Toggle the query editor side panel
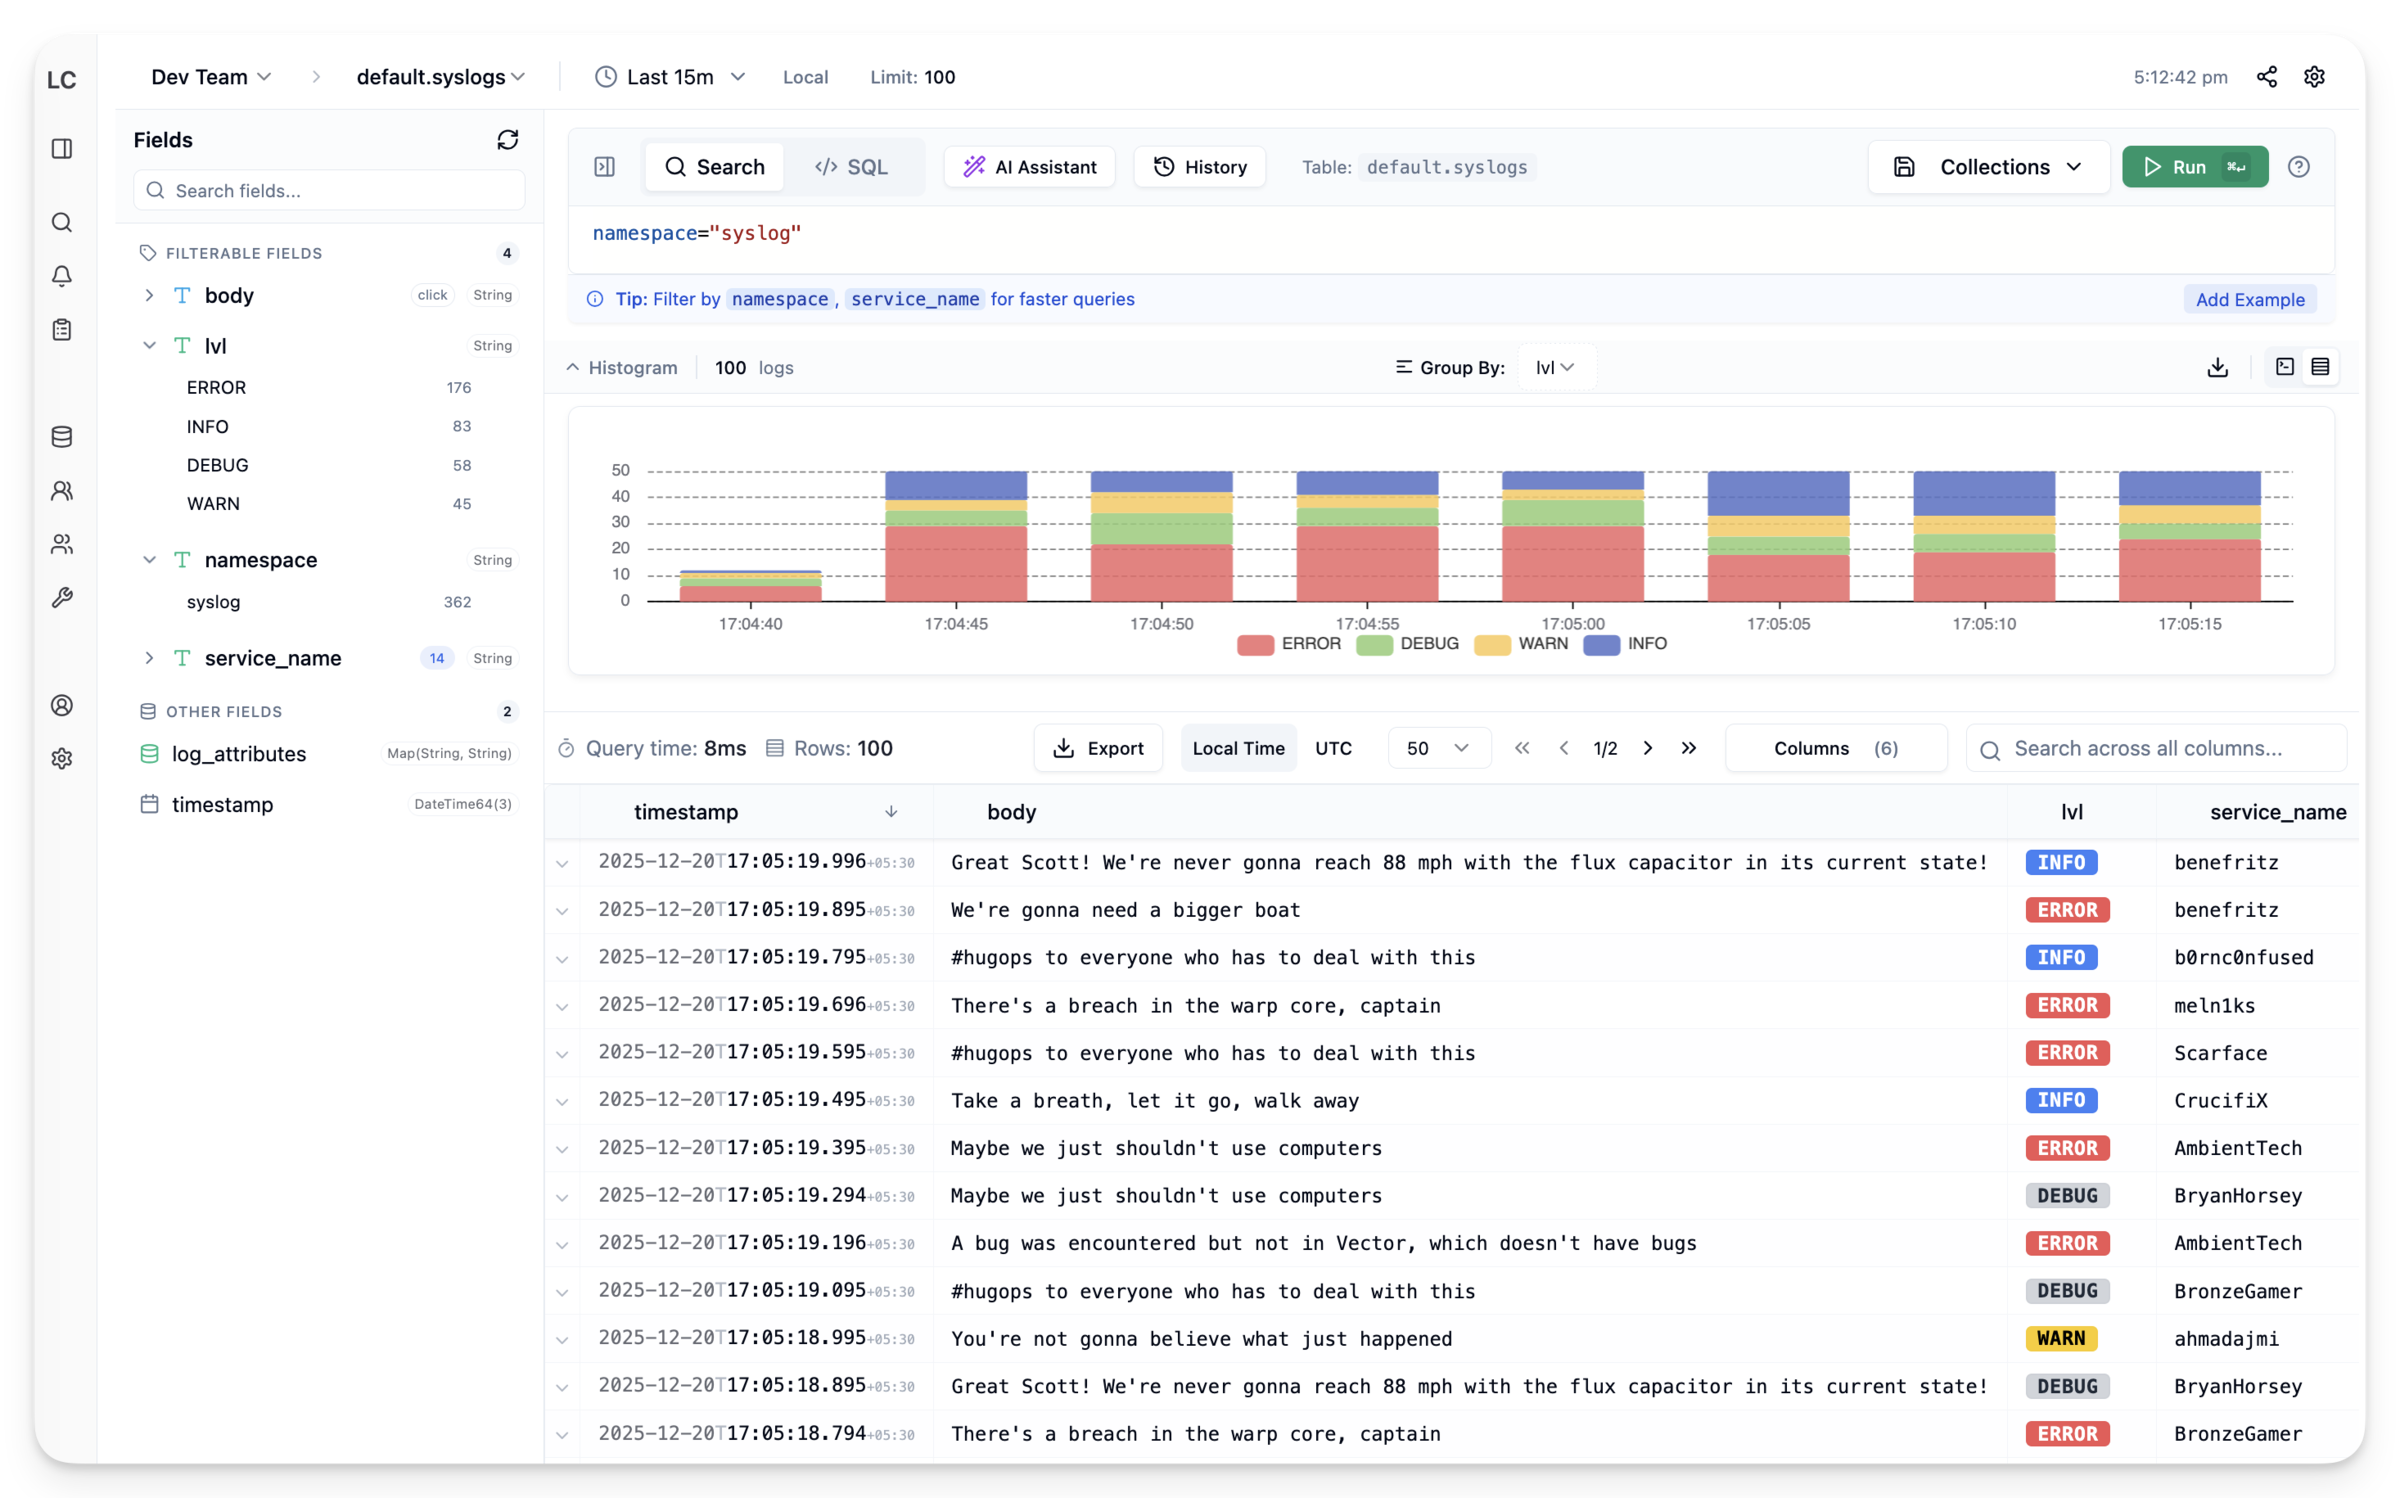2400x1498 pixels. tap(604, 167)
